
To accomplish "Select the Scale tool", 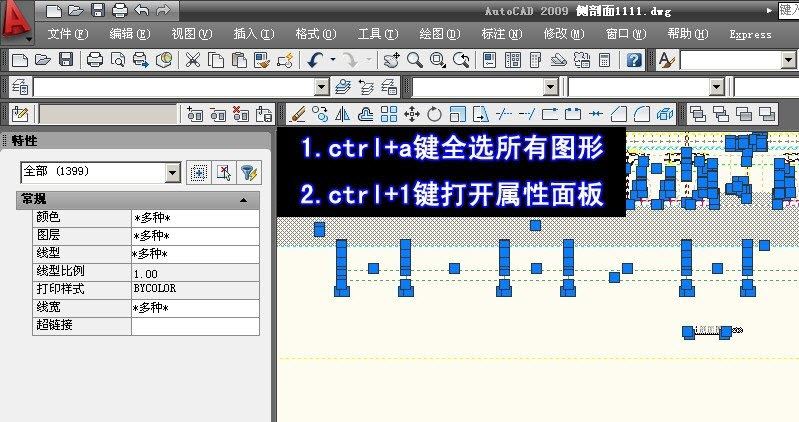I will pos(458,114).
